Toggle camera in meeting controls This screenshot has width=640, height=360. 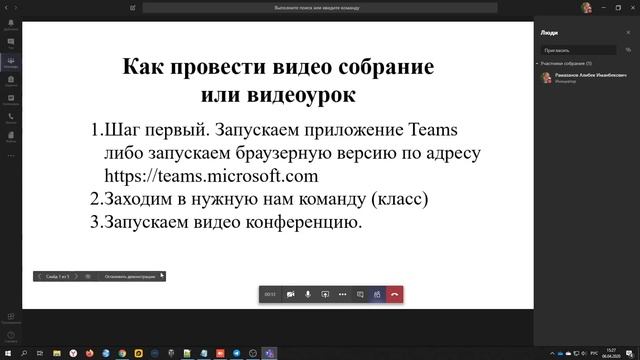click(291, 294)
